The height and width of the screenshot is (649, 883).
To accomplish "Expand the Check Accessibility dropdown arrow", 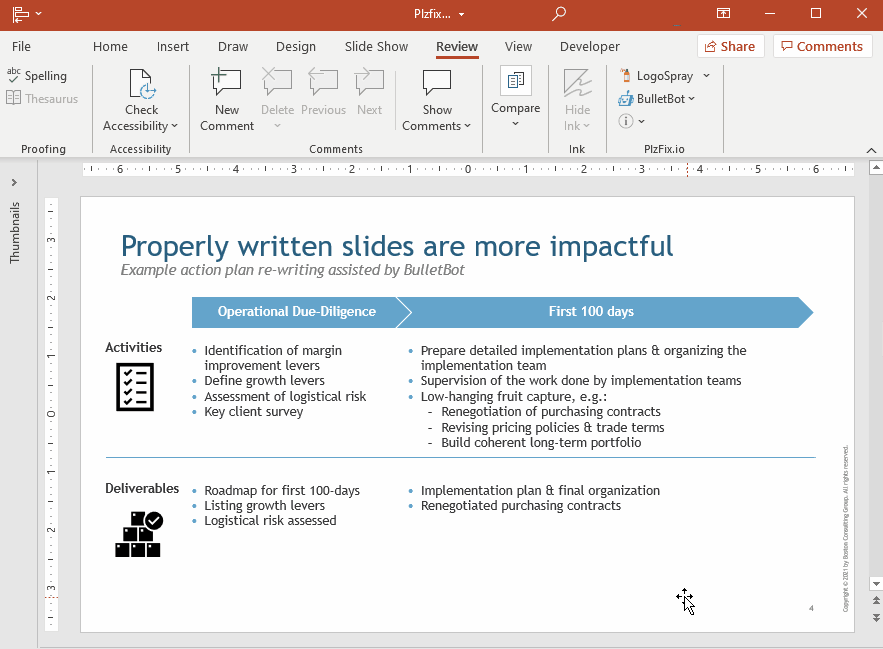I will [x=174, y=127].
